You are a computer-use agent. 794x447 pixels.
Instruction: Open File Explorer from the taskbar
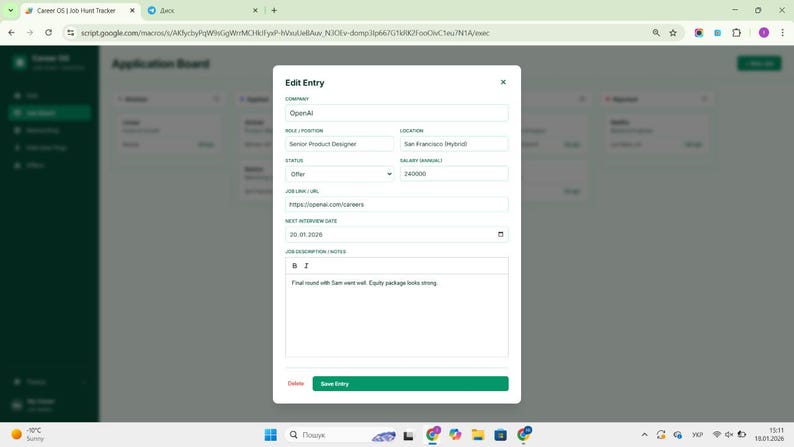point(478,435)
